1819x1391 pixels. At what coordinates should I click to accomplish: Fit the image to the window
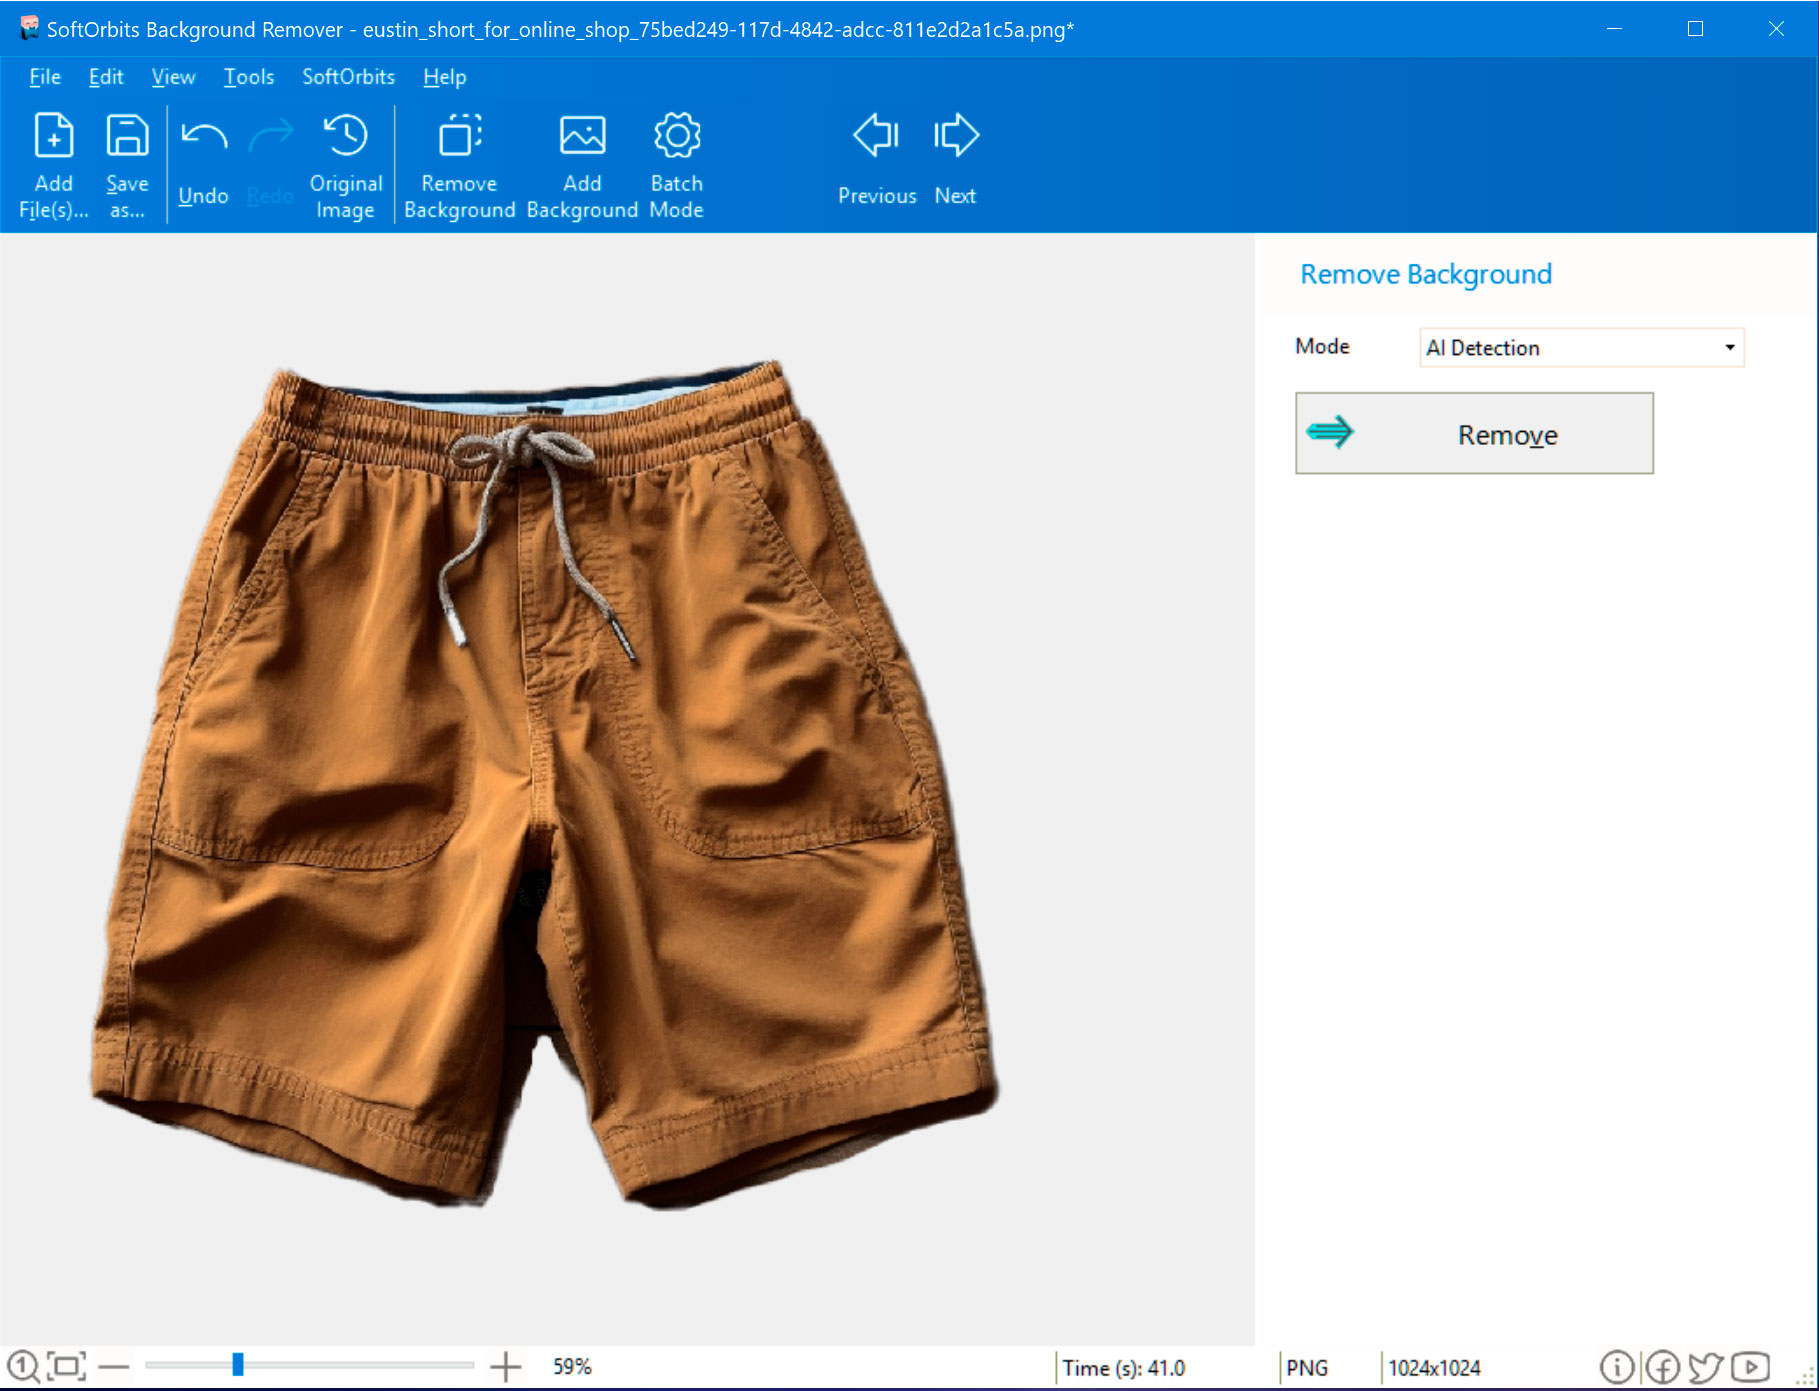[62, 1364]
